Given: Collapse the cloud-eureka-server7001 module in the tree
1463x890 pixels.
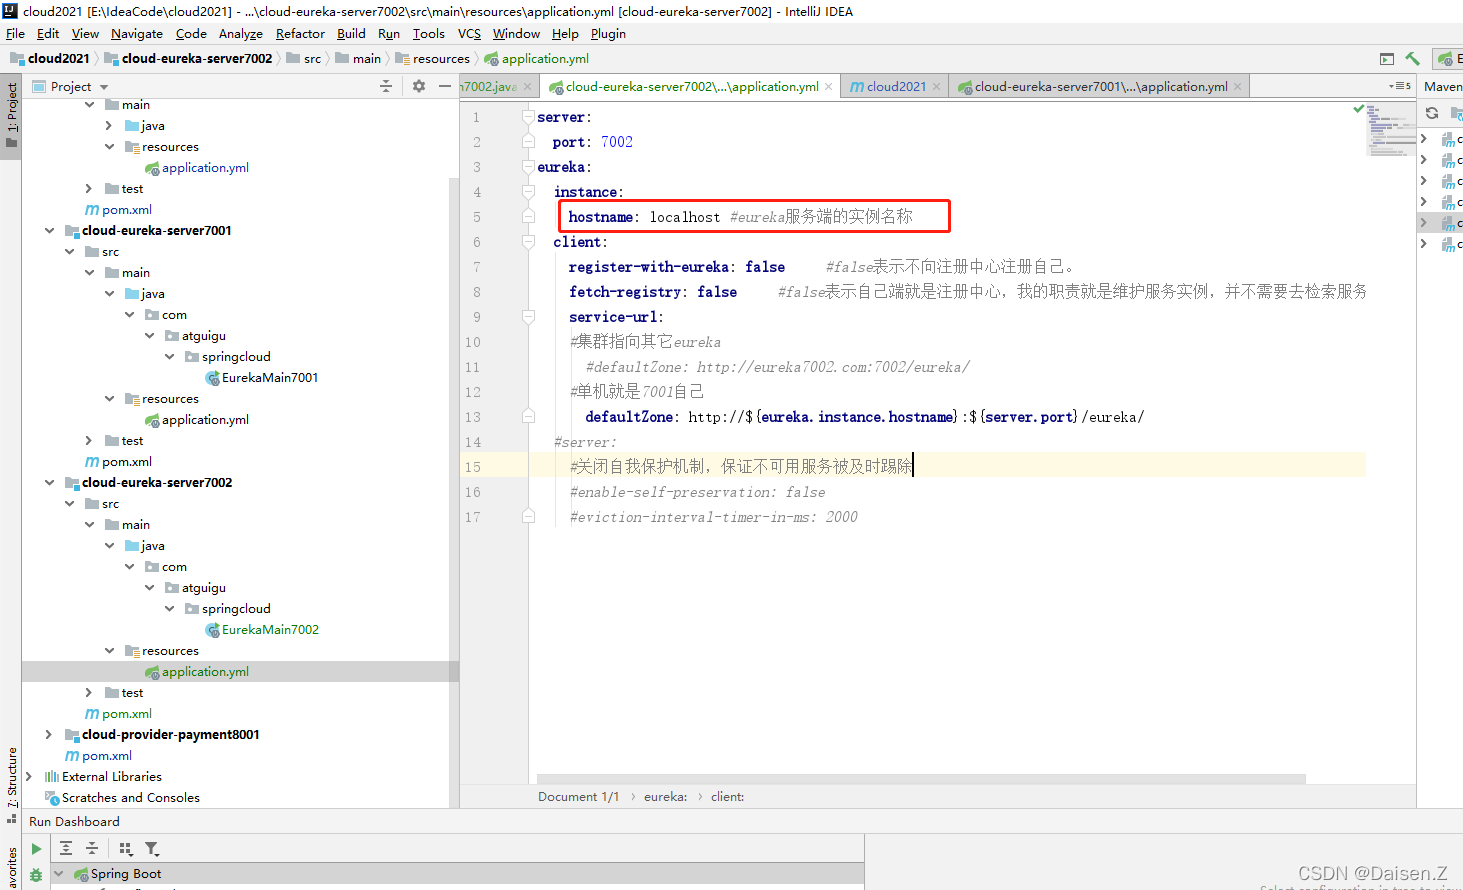Looking at the screenshot, I should click(50, 231).
